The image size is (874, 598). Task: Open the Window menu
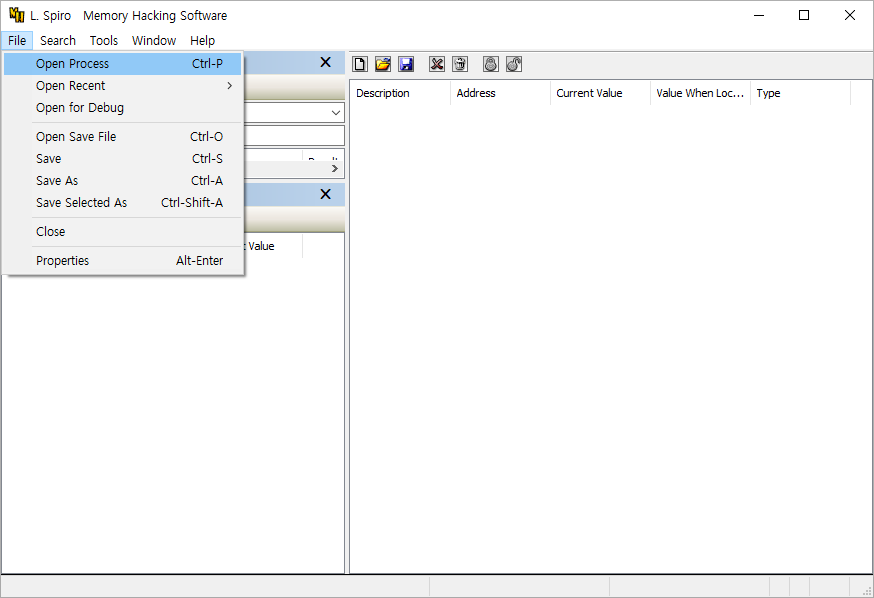click(154, 41)
